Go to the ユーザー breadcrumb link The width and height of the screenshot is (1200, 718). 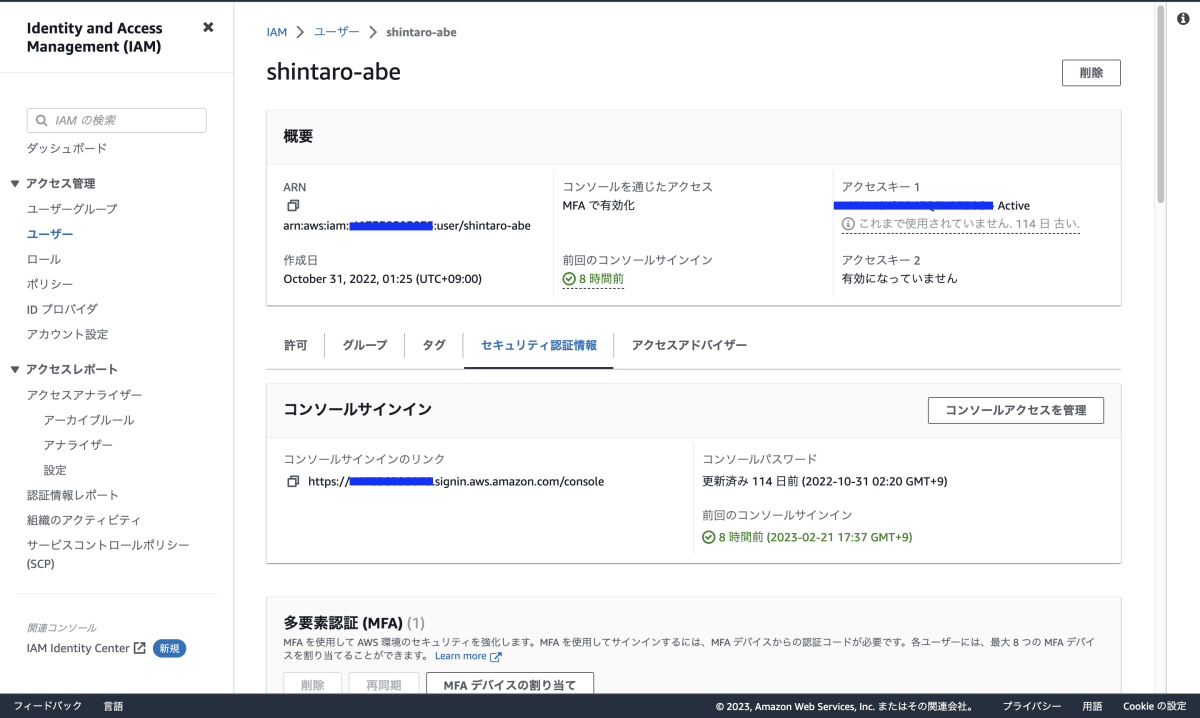pyautogui.click(x=337, y=32)
